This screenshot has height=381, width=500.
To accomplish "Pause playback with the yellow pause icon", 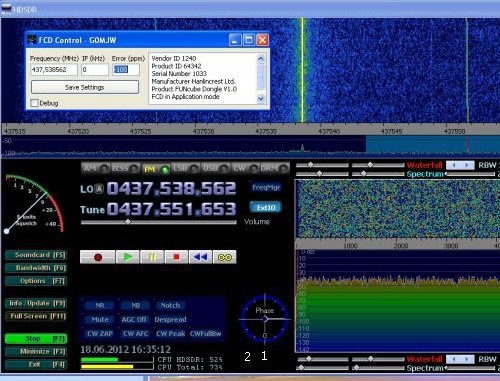I will click(x=152, y=257).
